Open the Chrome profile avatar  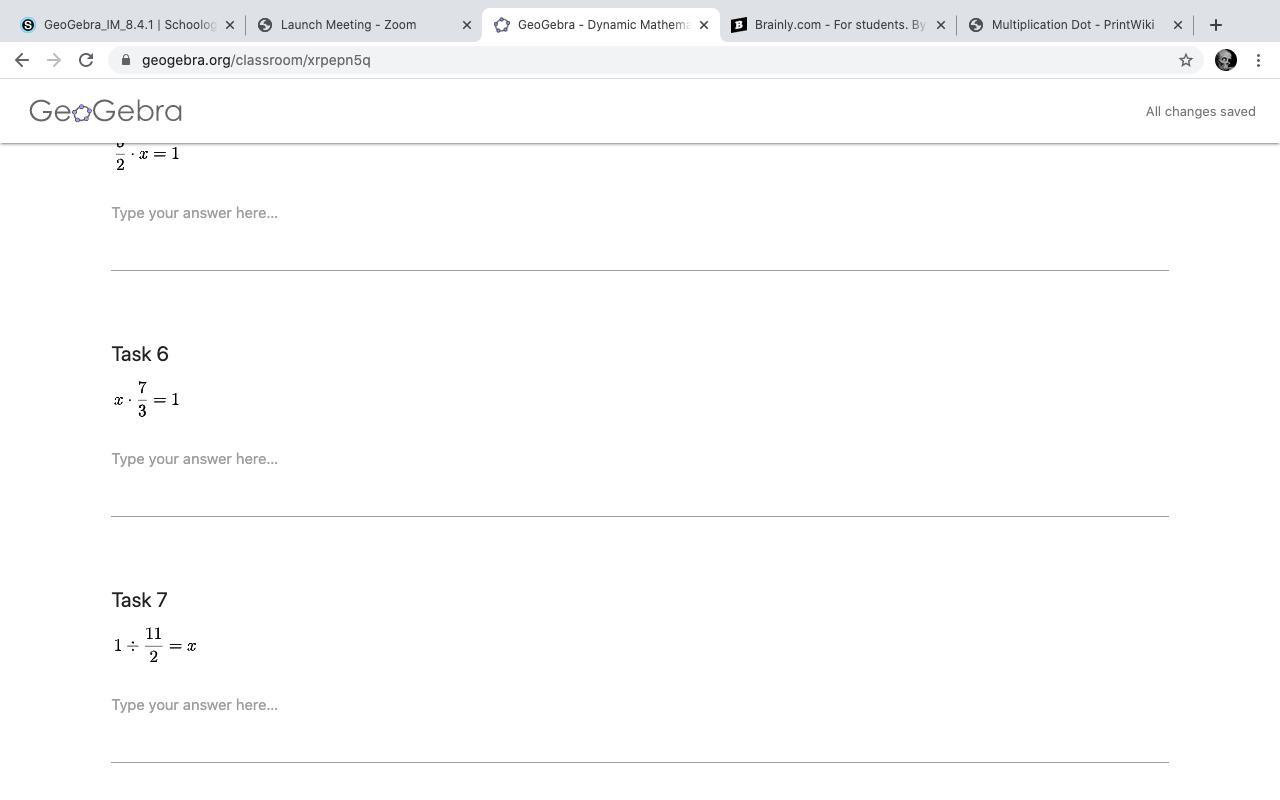point(1226,60)
